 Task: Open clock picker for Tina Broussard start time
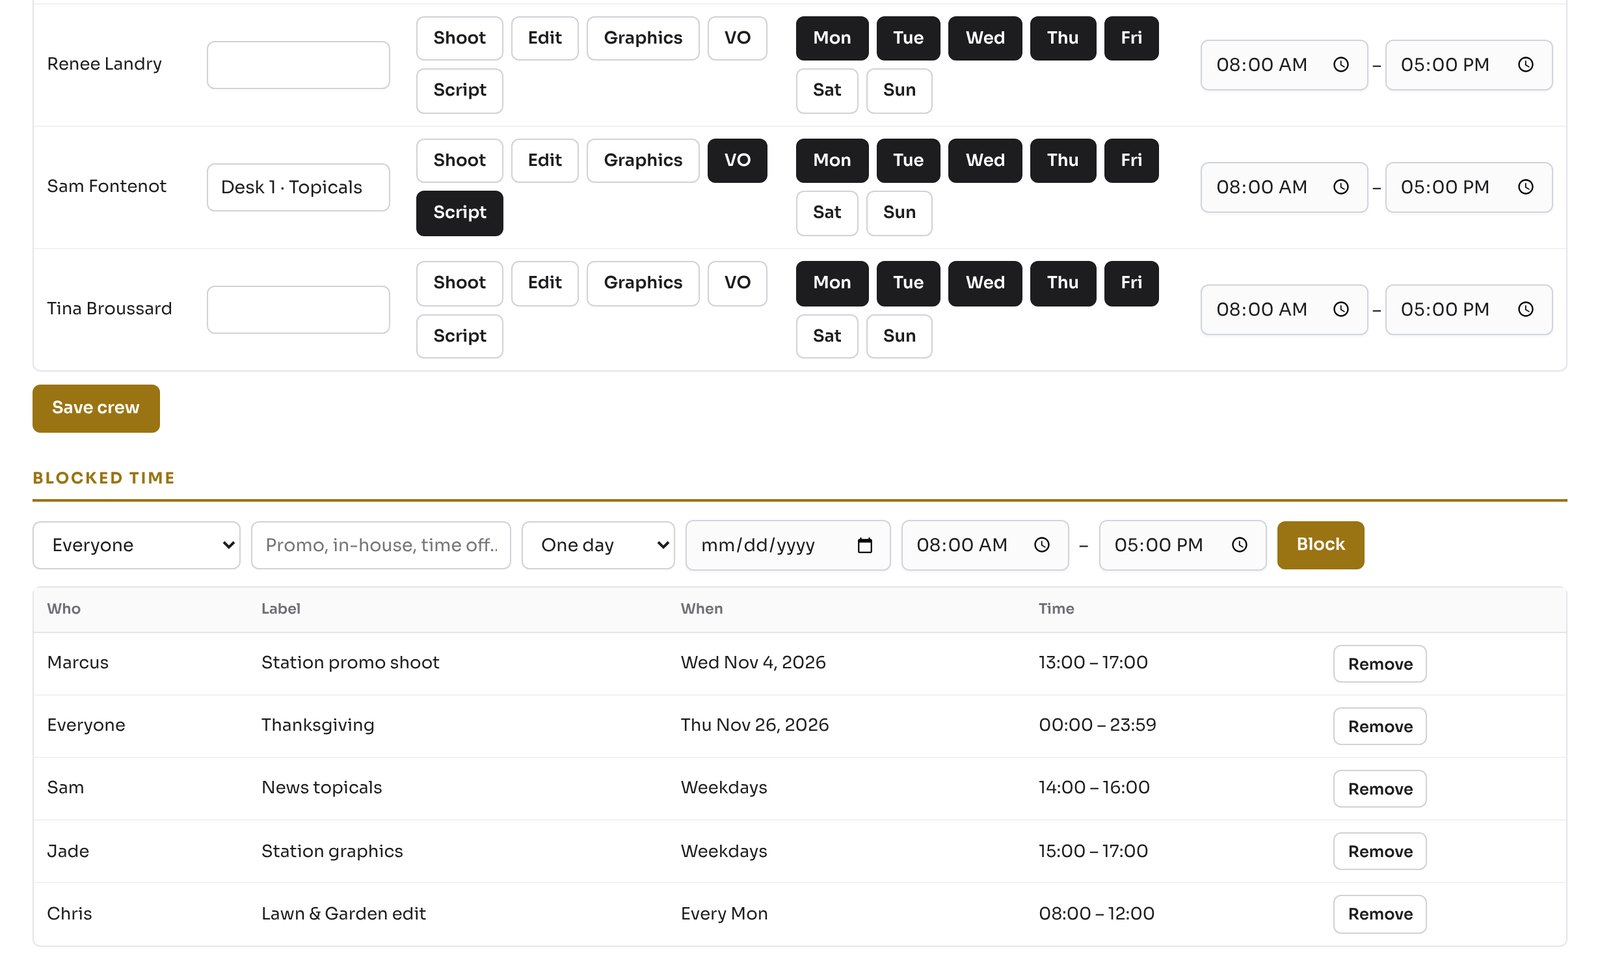pyautogui.click(x=1341, y=310)
